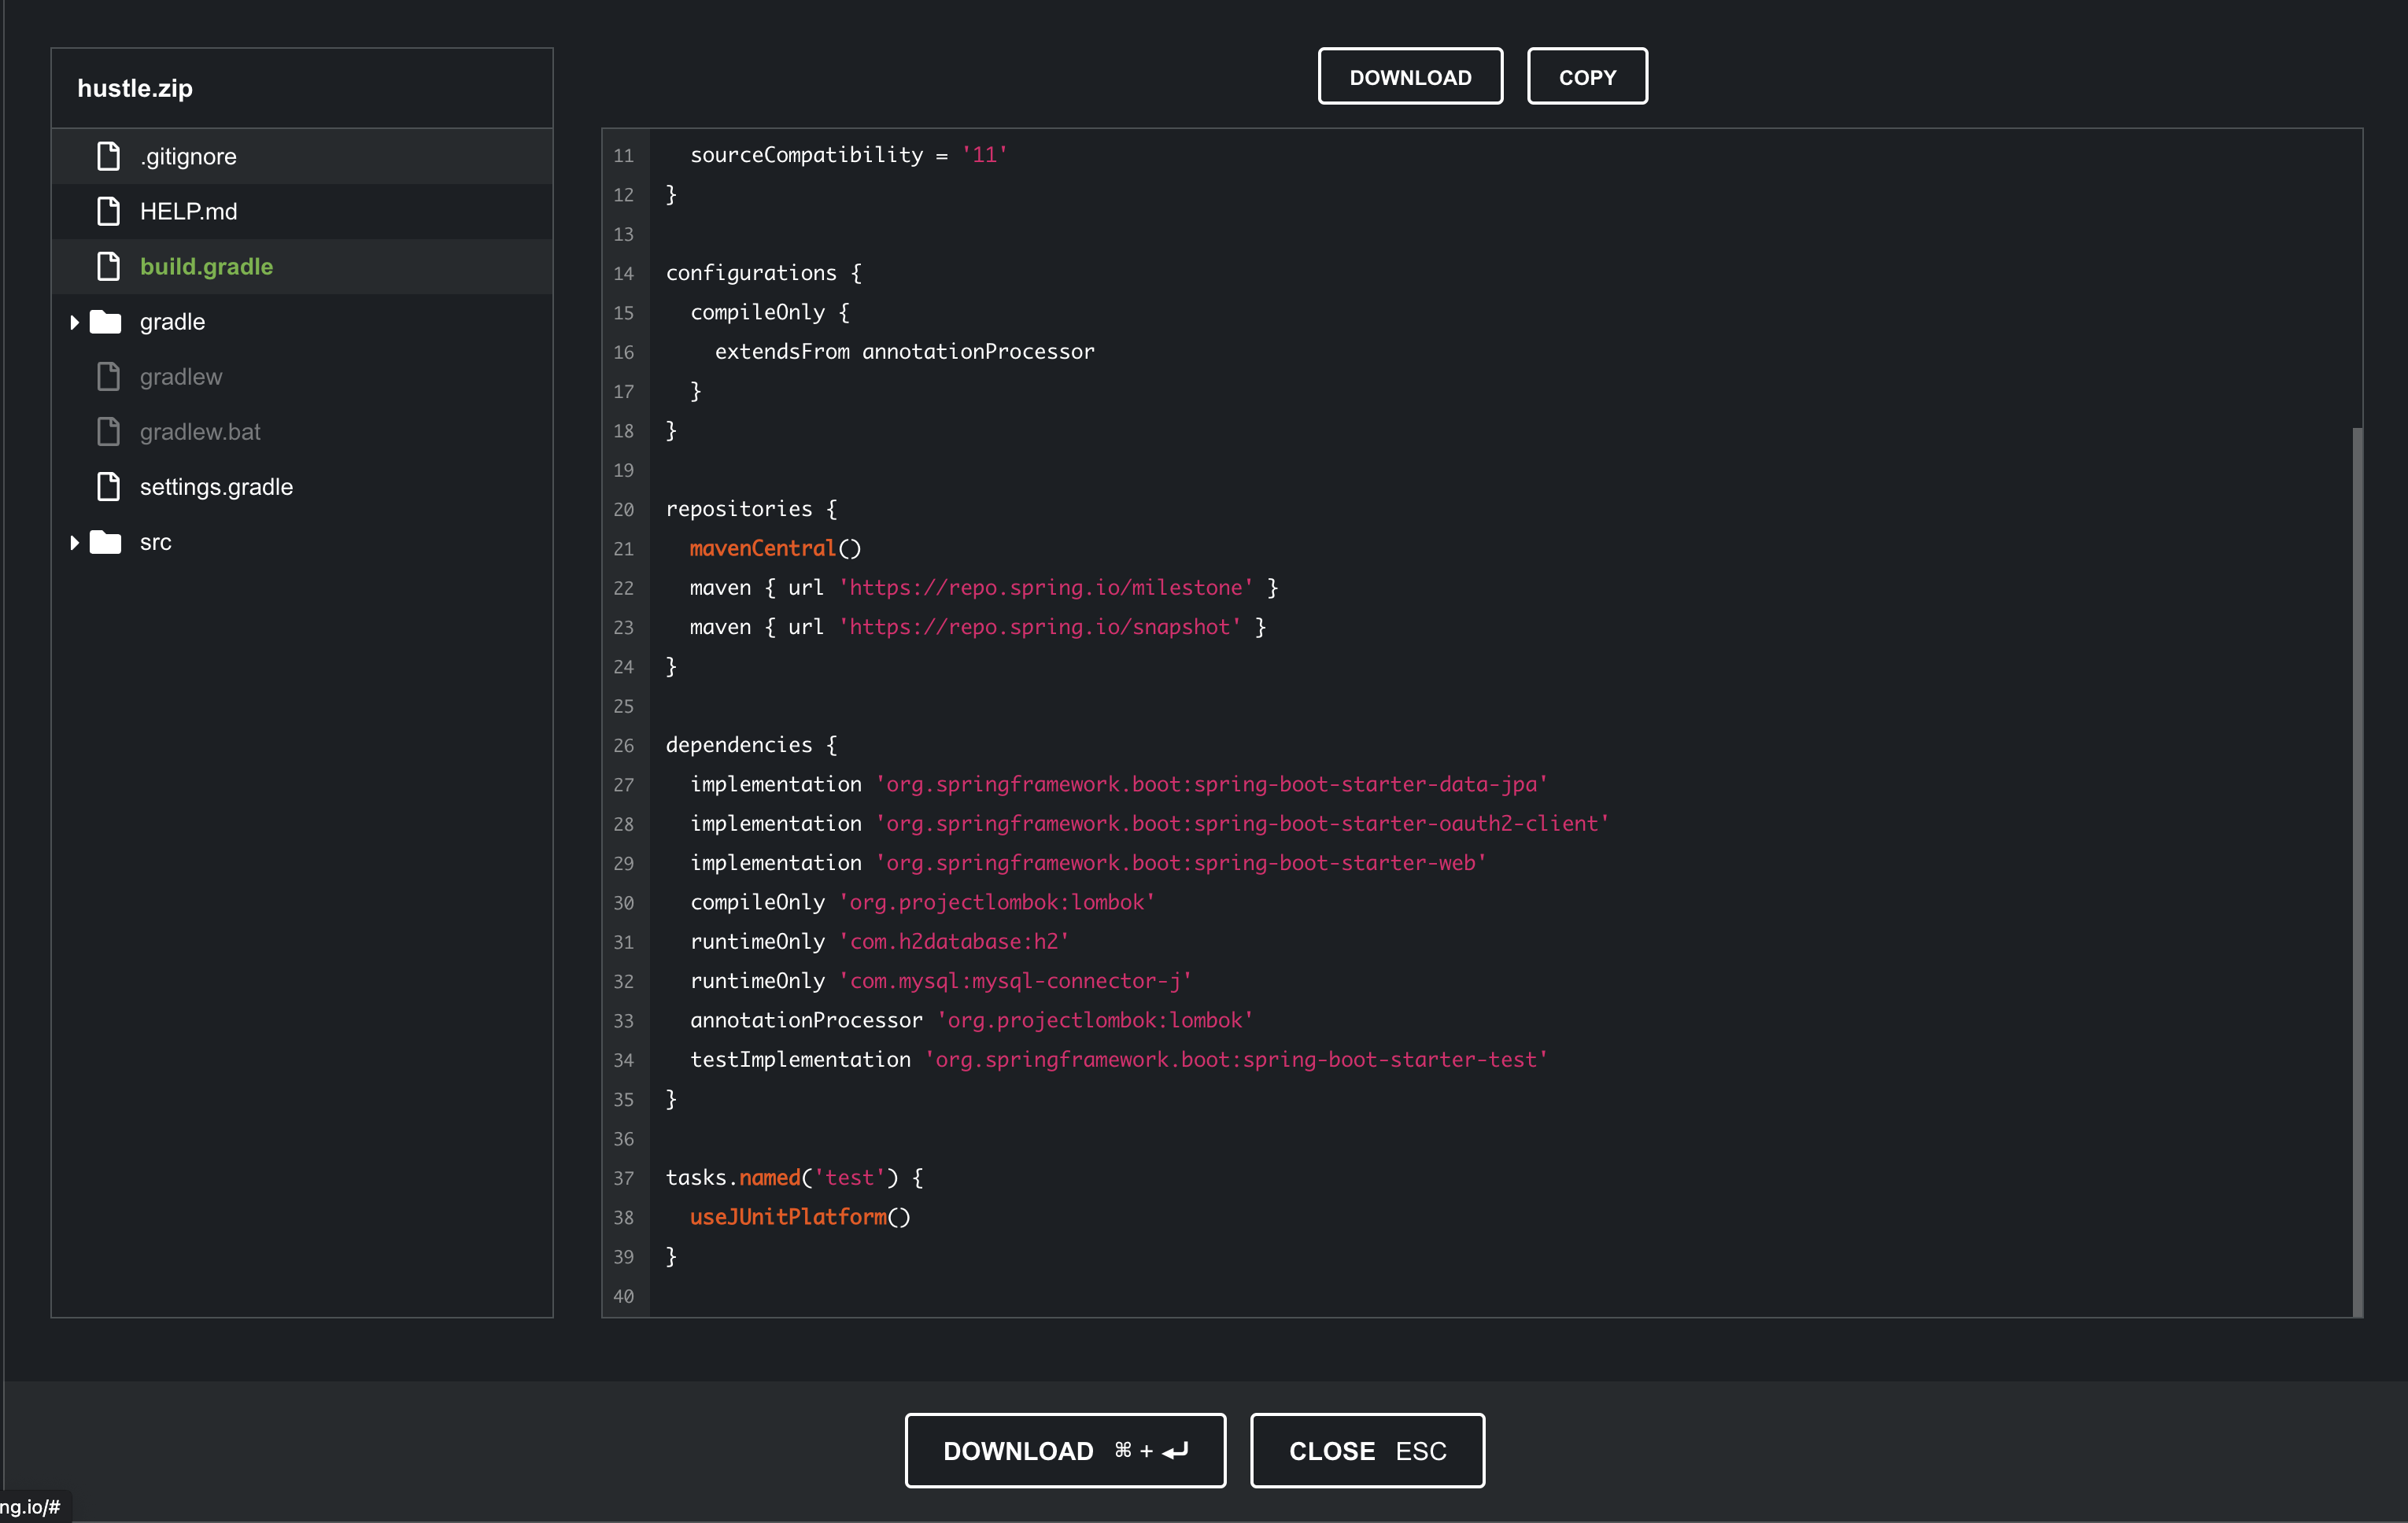
Task: Open the settings.gradle file
Action: 216,487
